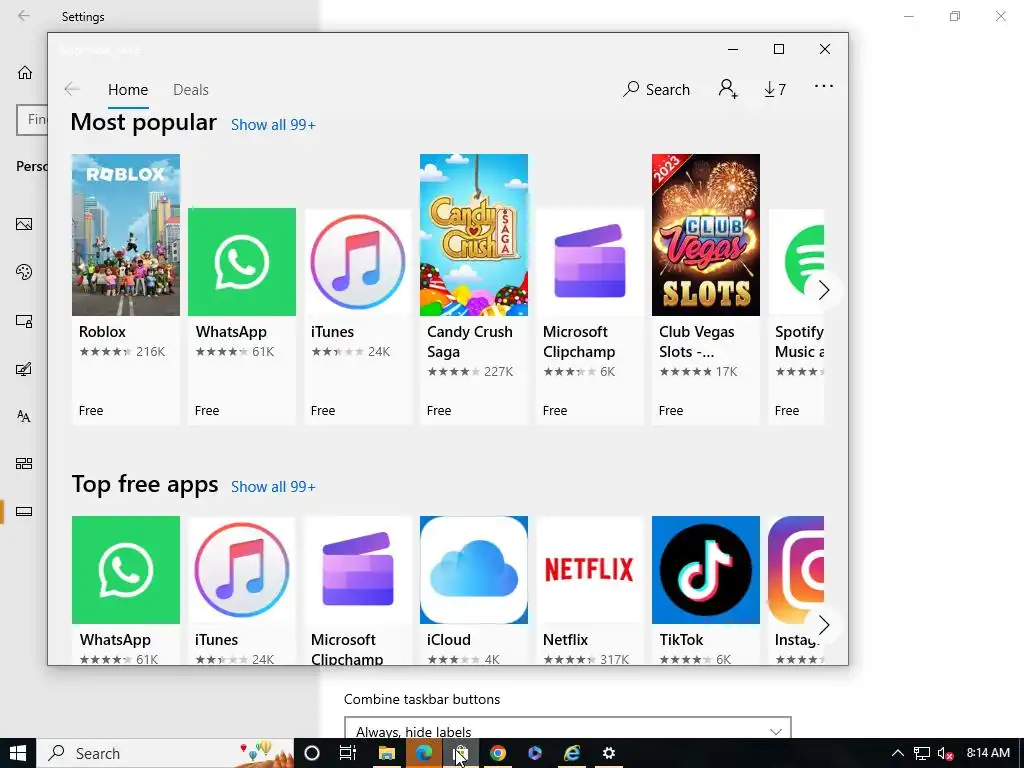Screen dimensions: 1024x768
Task: Show hidden system tray icons
Action: coord(898,753)
